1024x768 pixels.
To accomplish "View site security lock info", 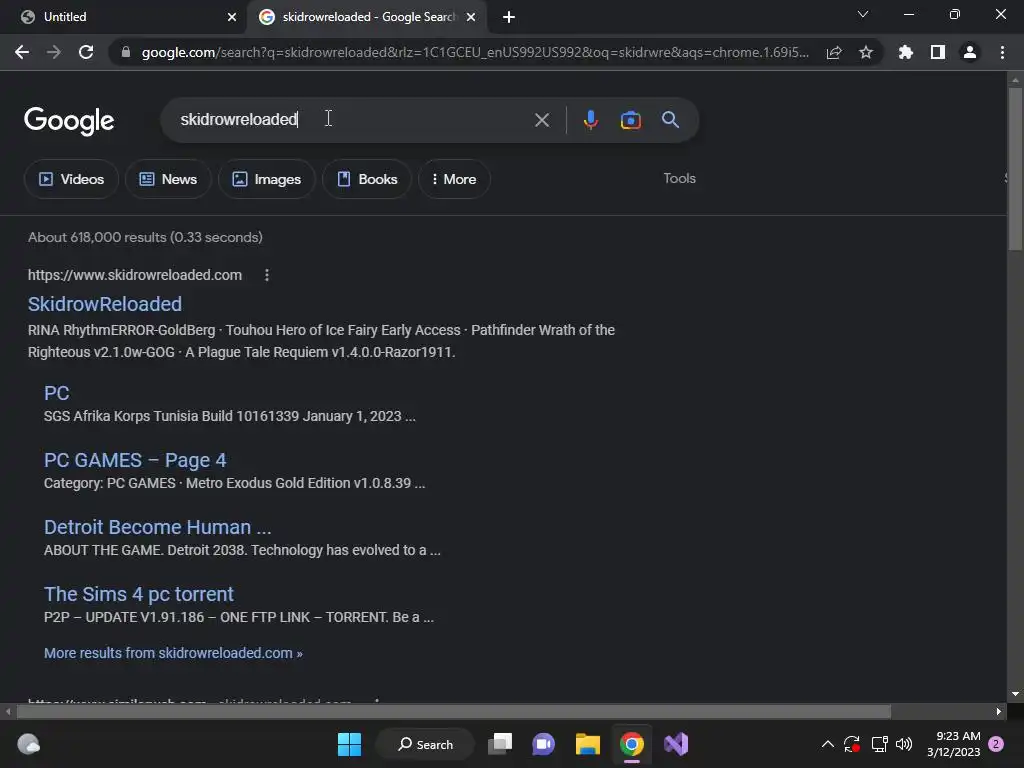I will [x=126, y=52].
